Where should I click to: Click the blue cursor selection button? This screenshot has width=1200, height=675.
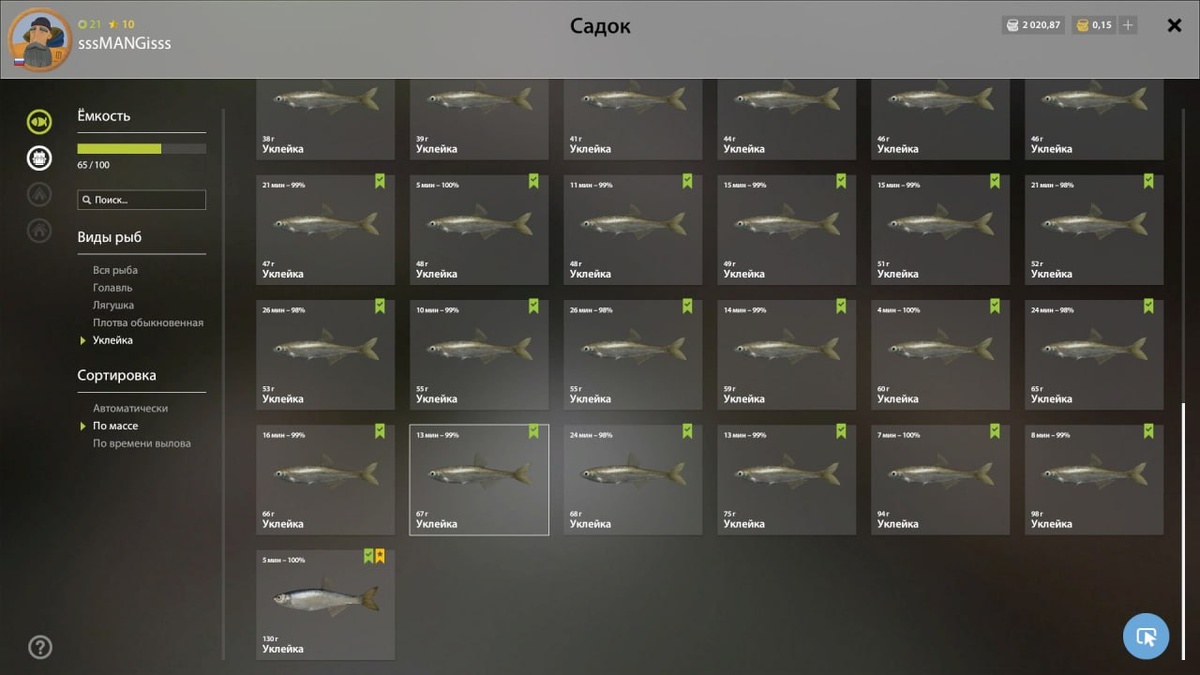pyautogui.click(x=1146, y=636)
